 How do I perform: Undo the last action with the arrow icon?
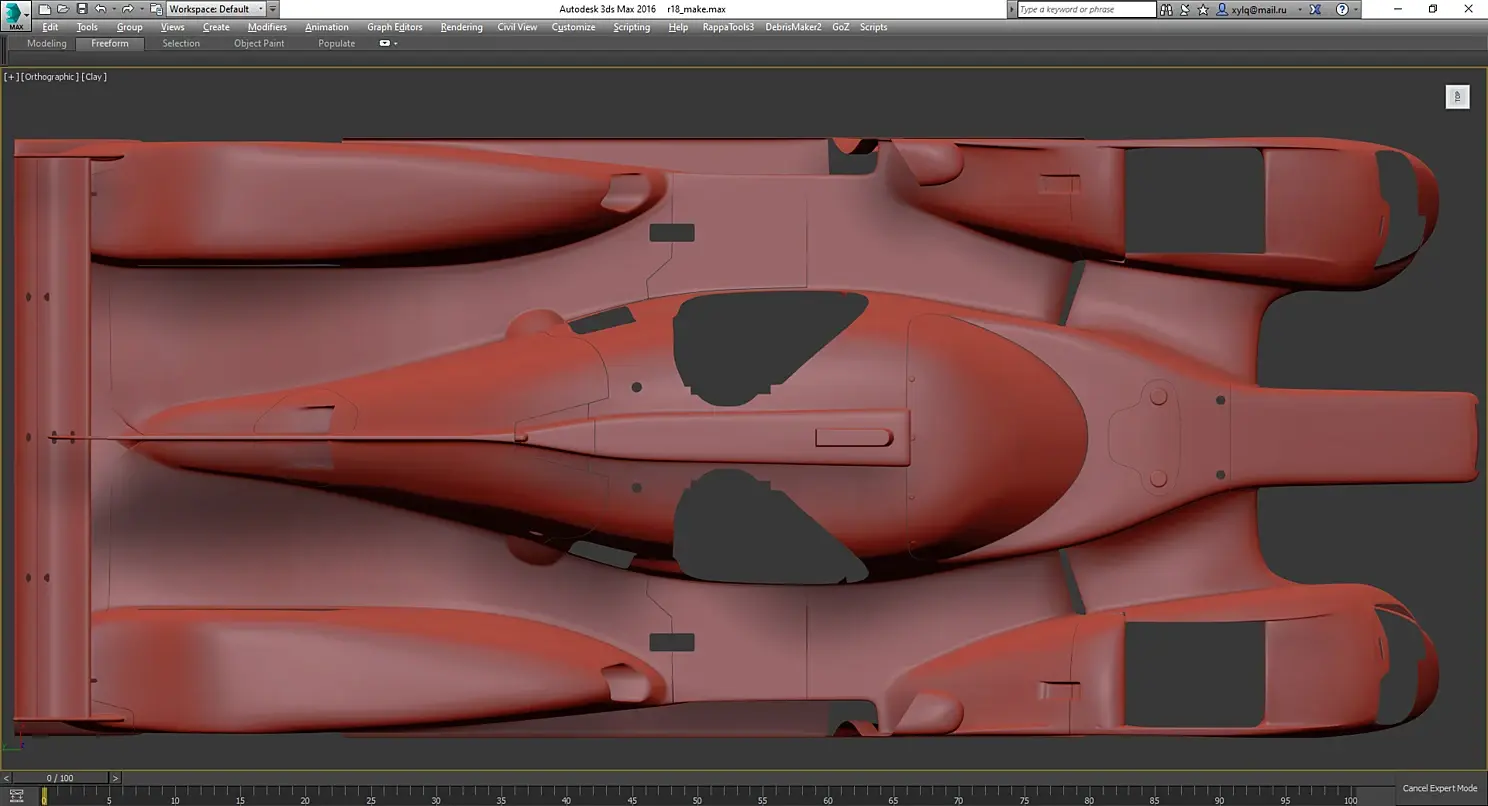click(x=99, y=9)
